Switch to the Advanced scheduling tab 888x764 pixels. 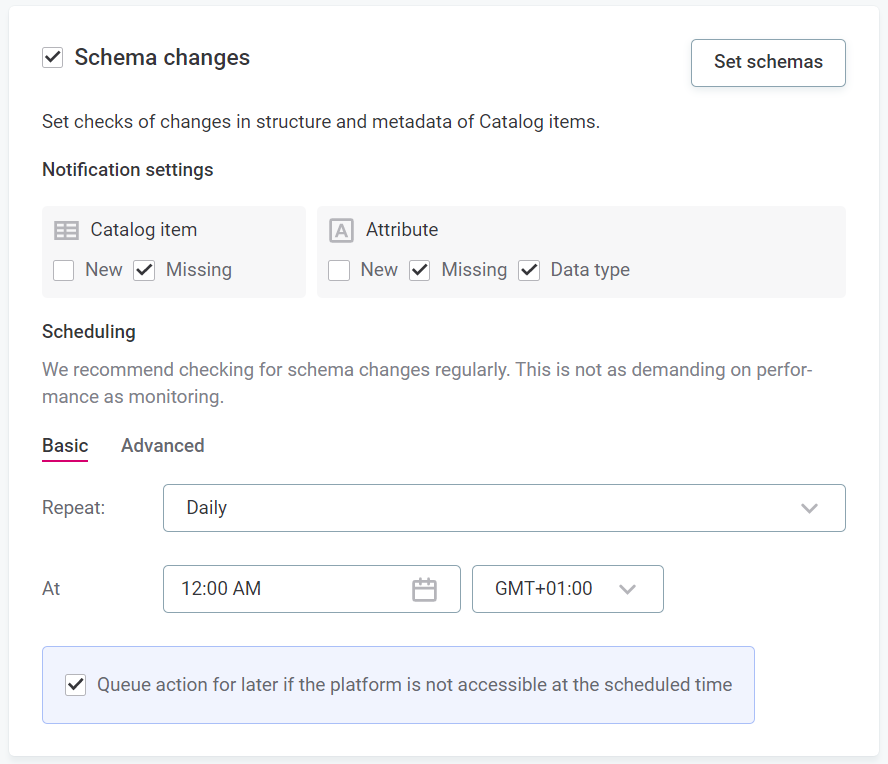pyautogui.click(x=162, y=446)
